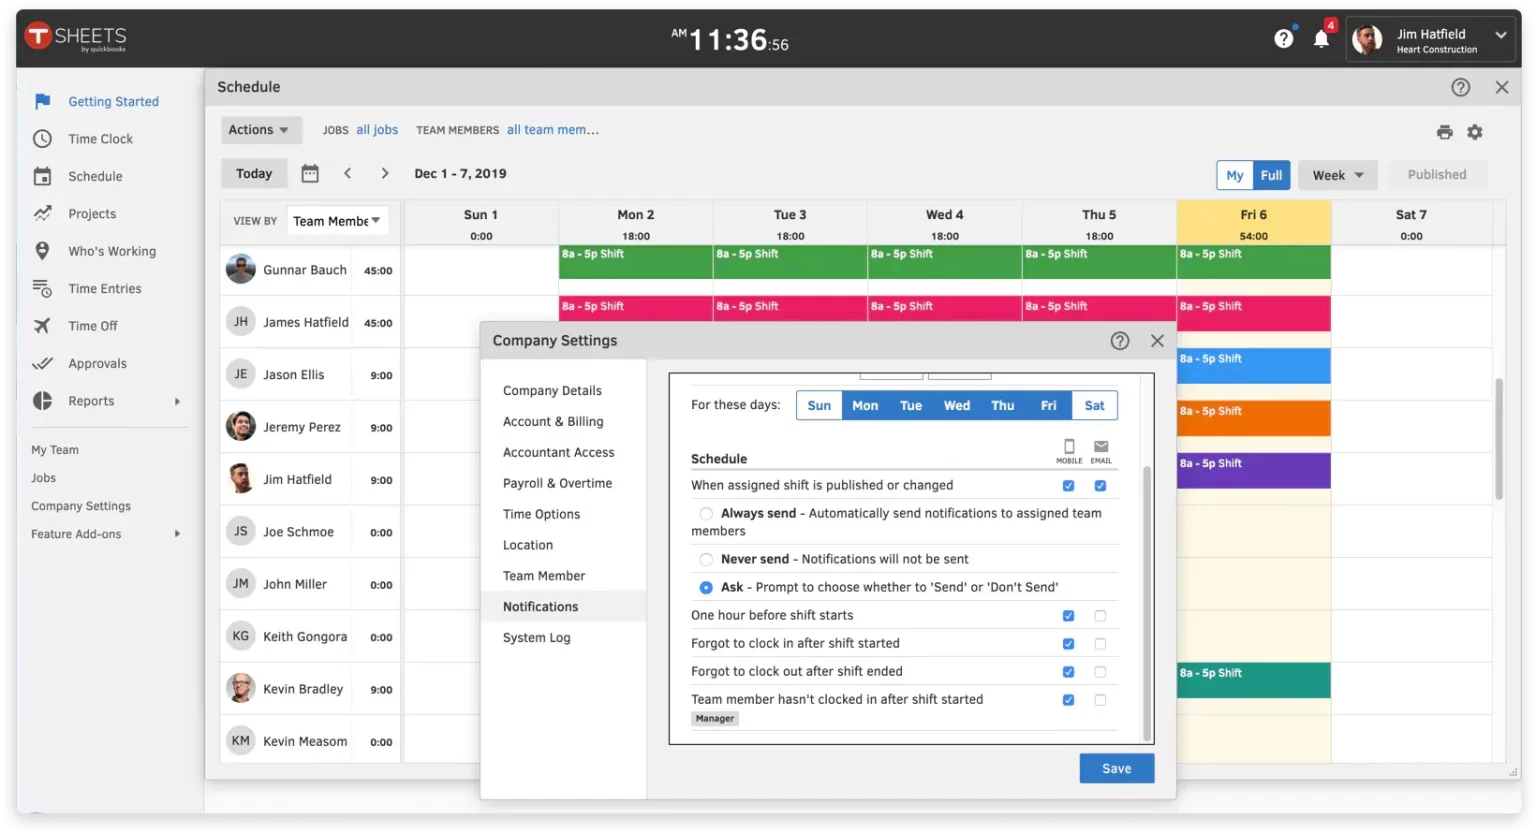Toggle Sat day button in For these days

click(1094, 405)
